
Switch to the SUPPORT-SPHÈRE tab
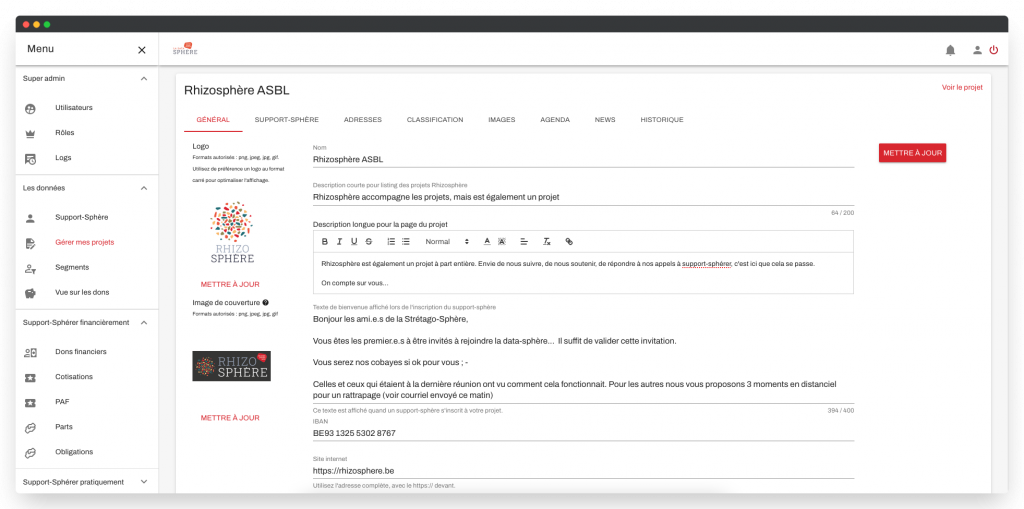pos(287,120)
